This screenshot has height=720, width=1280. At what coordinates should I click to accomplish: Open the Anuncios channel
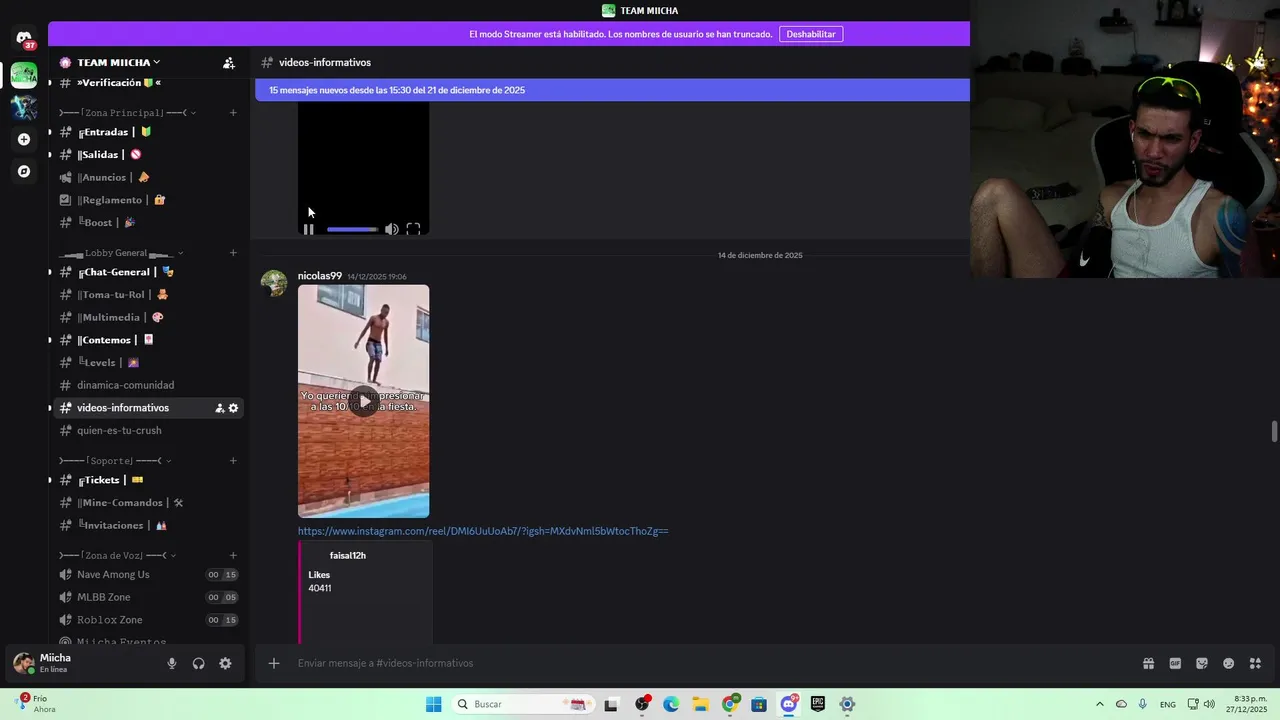click(148, 177)
